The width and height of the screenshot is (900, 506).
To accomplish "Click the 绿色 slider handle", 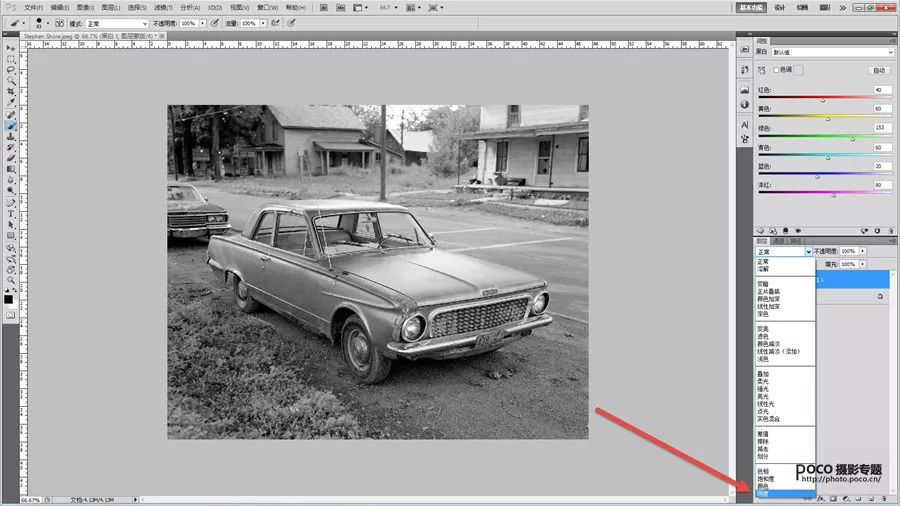I will pyautogui.click(x=853, y=139).
